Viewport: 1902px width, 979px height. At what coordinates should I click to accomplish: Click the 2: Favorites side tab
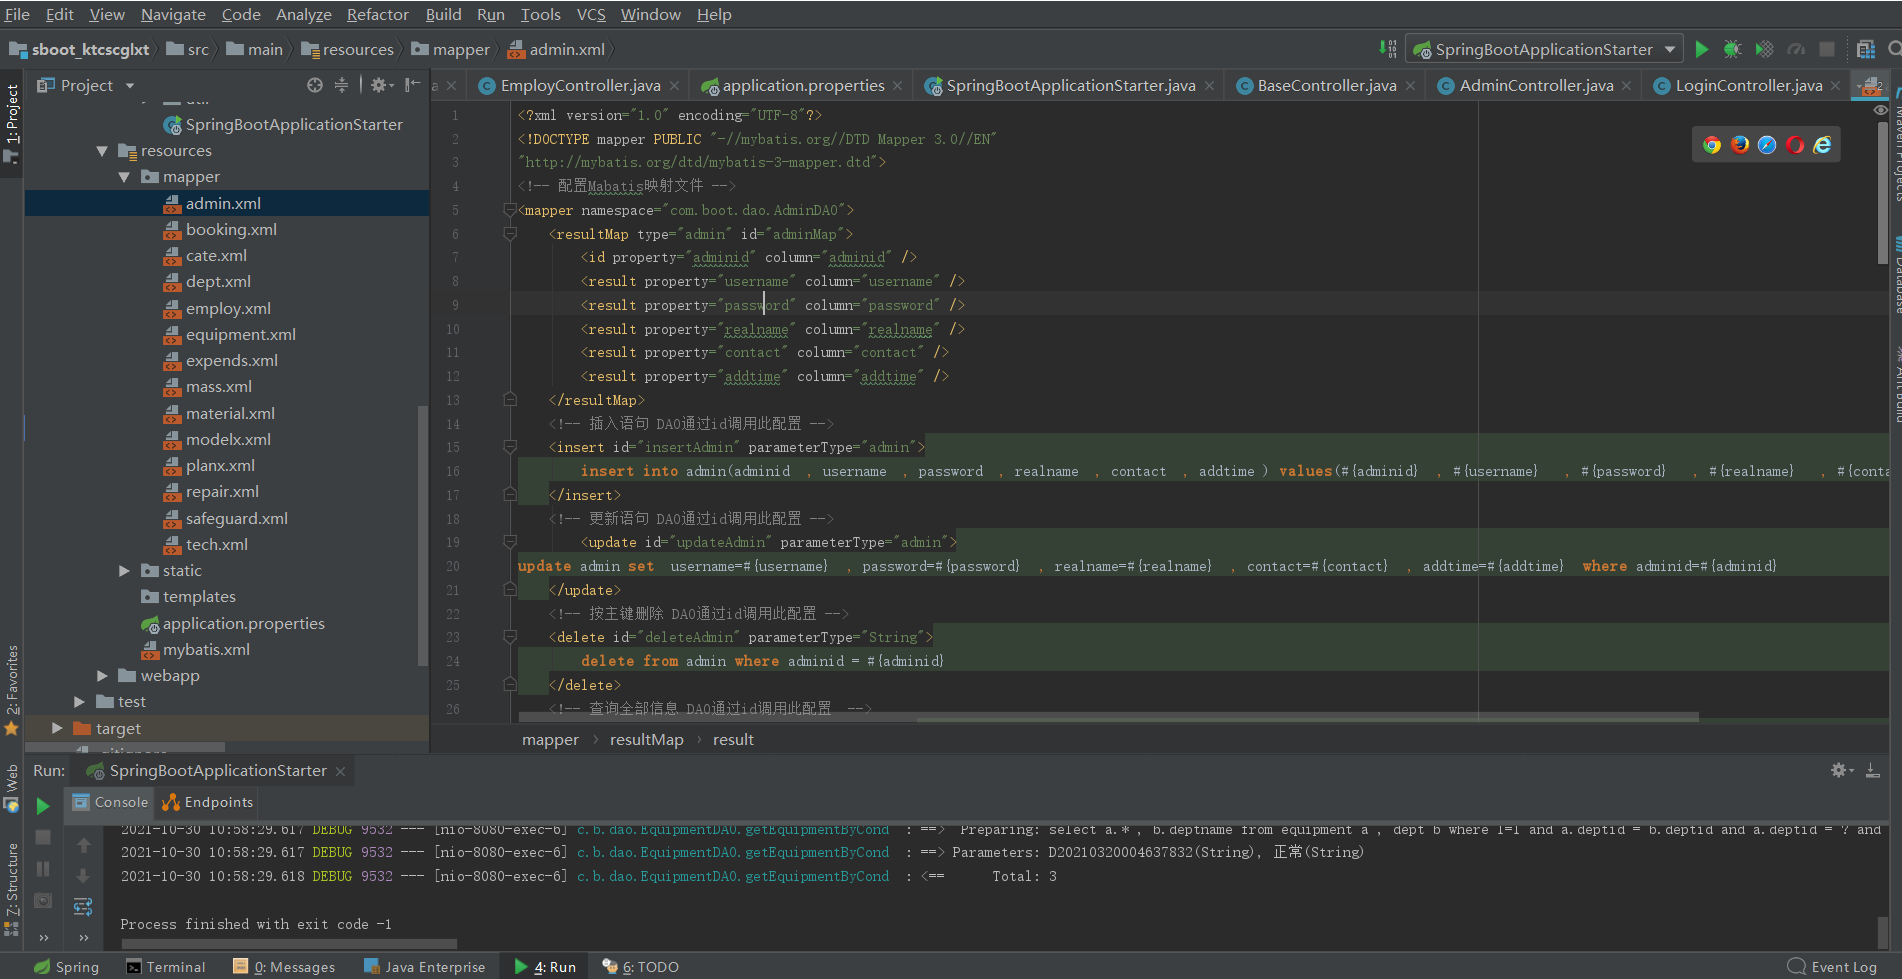12,690
